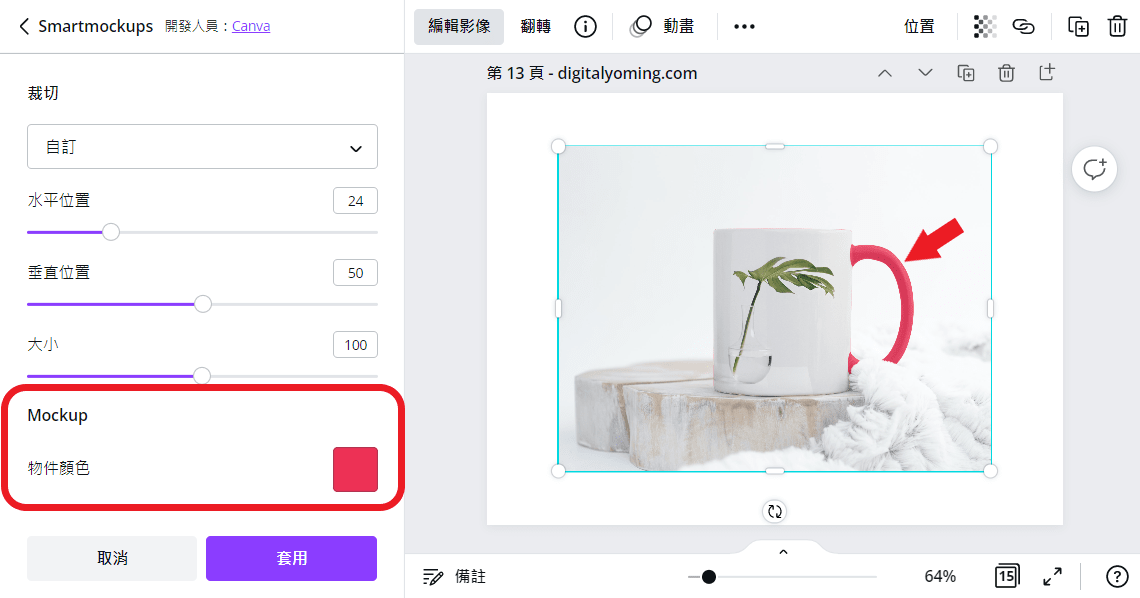1140x598 pixels.
Task: Apply changes with the 套用 button
Action: point(291,559)
